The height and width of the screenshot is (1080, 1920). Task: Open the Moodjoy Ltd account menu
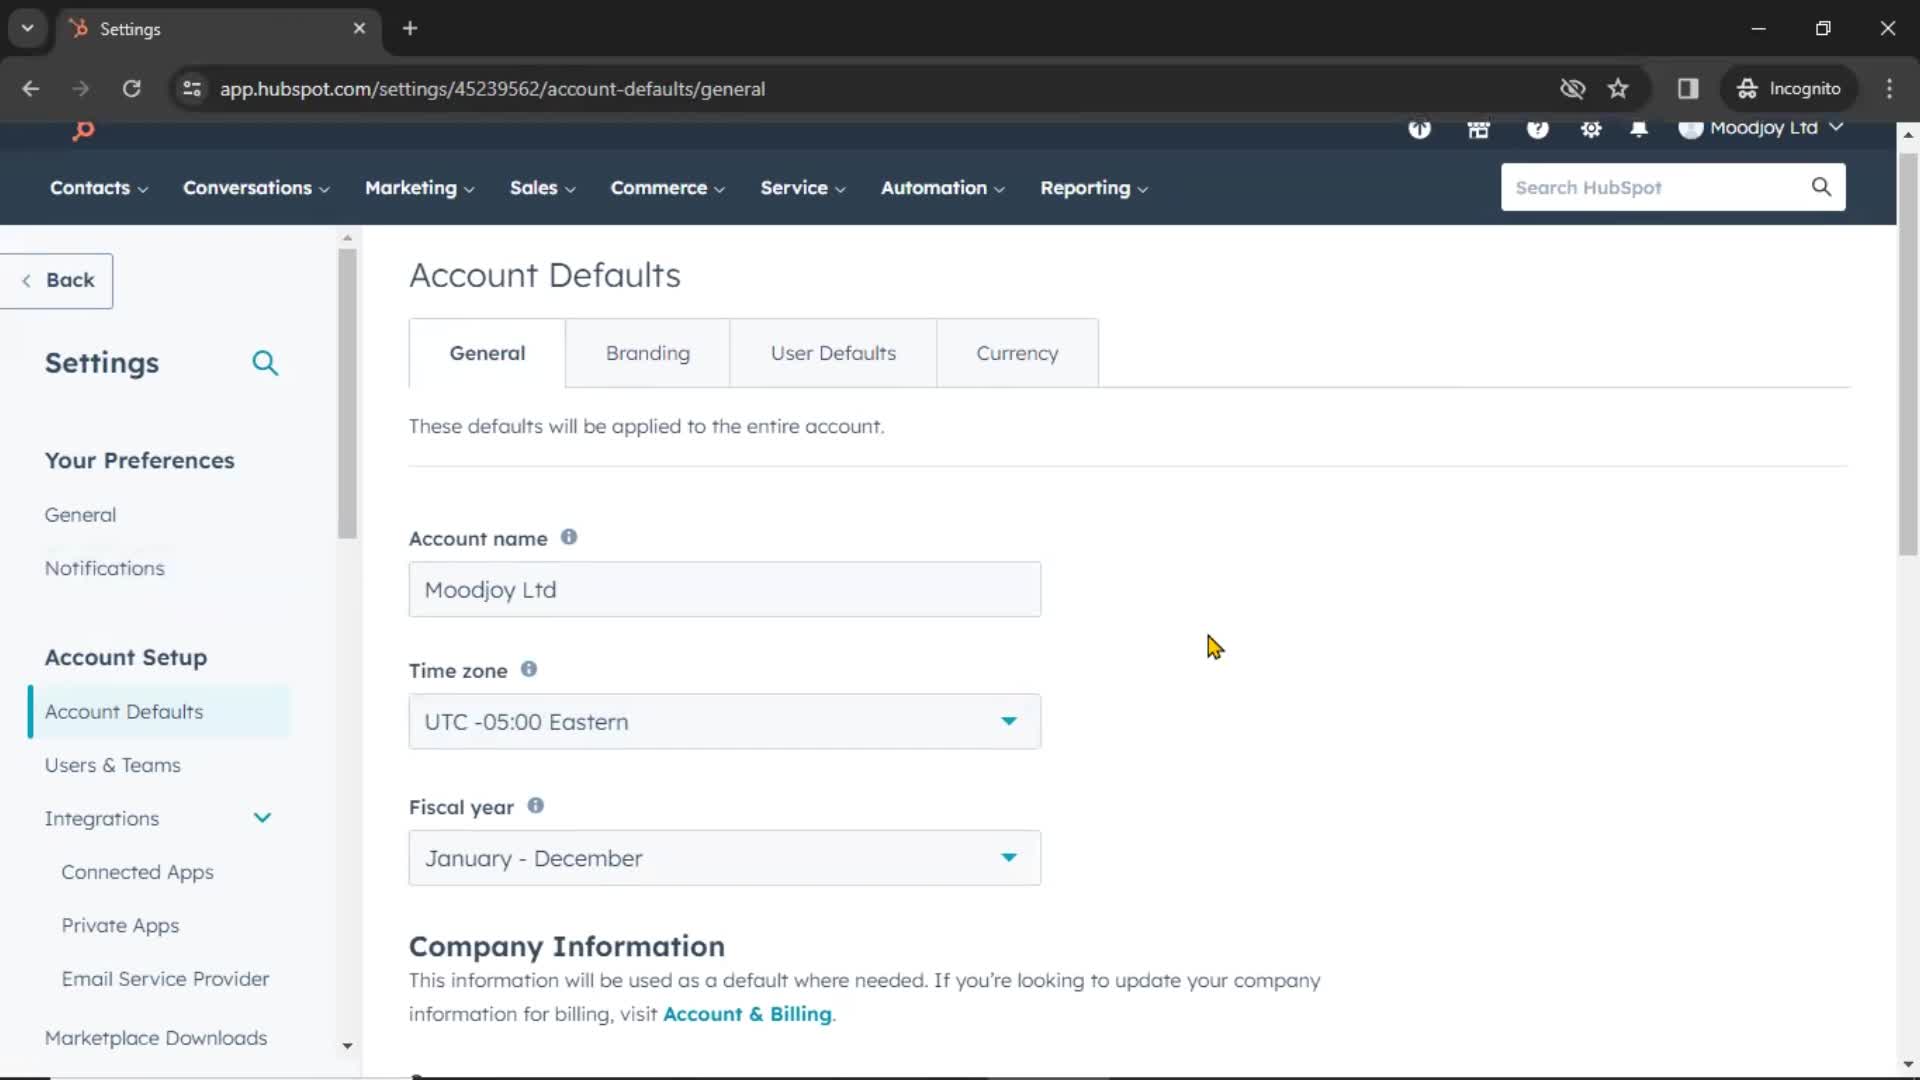(1761, 128)
